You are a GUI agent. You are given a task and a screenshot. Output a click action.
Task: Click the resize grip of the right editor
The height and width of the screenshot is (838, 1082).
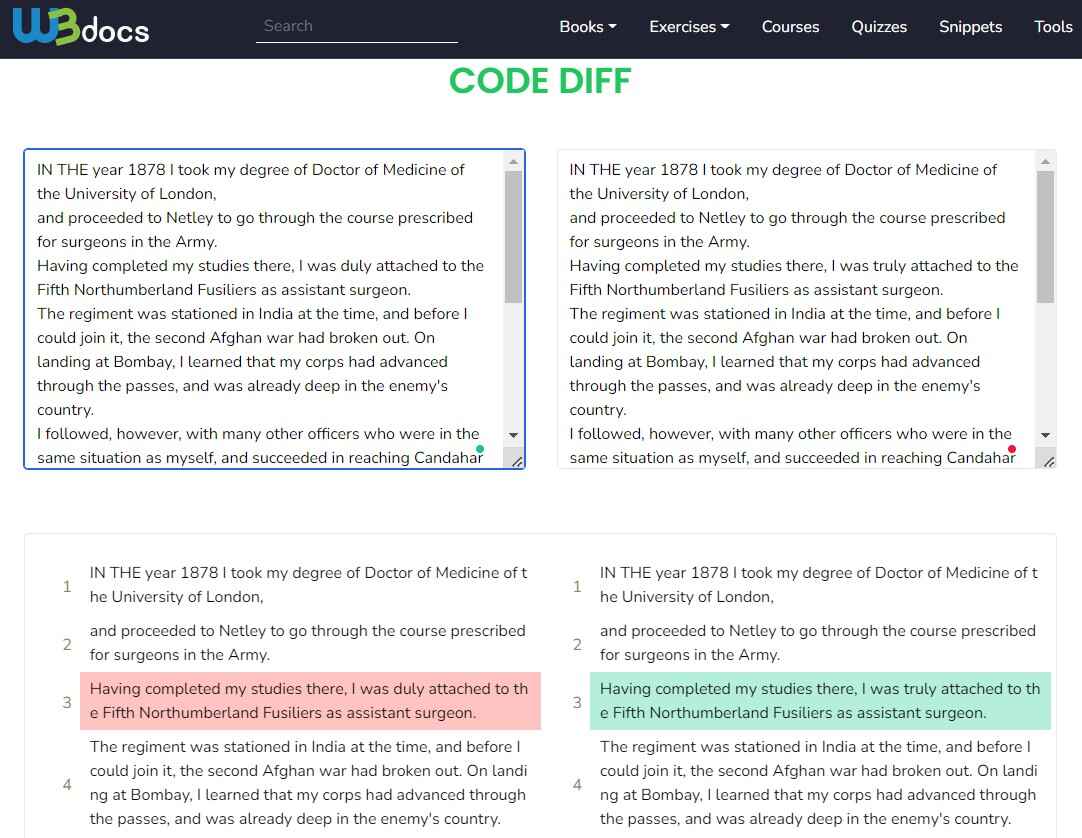(1050, 462)
